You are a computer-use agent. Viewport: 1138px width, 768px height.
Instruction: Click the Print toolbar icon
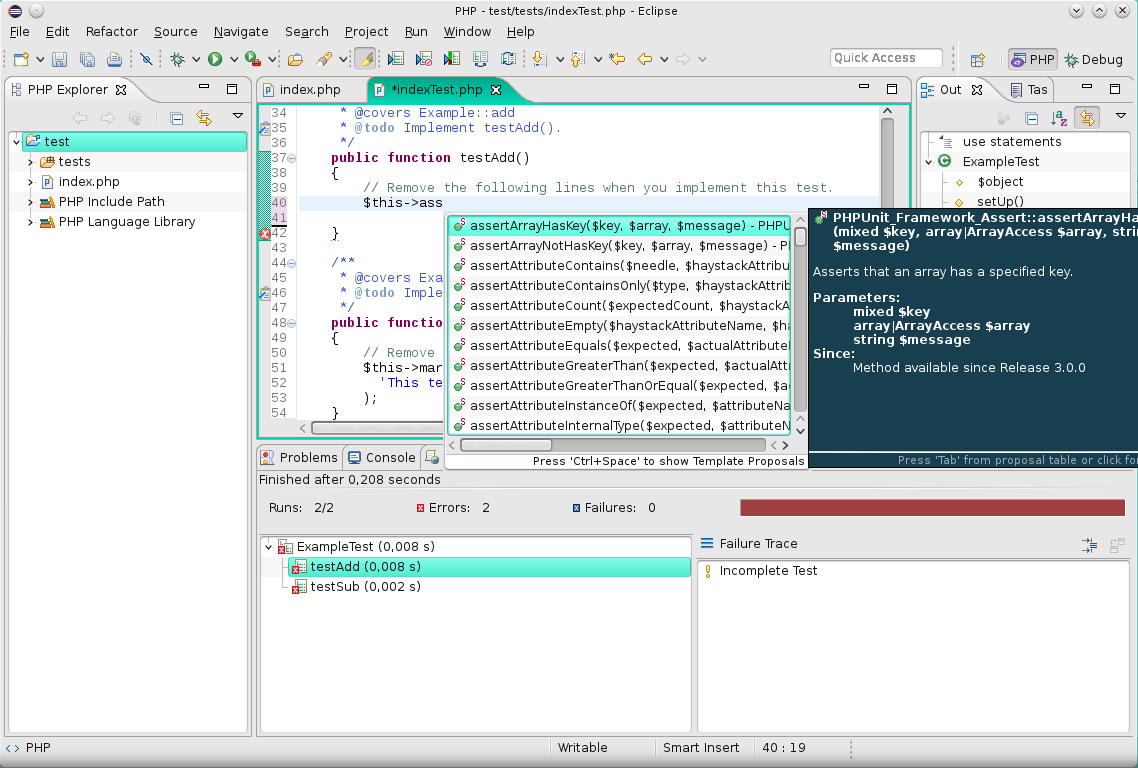[114, 59]
